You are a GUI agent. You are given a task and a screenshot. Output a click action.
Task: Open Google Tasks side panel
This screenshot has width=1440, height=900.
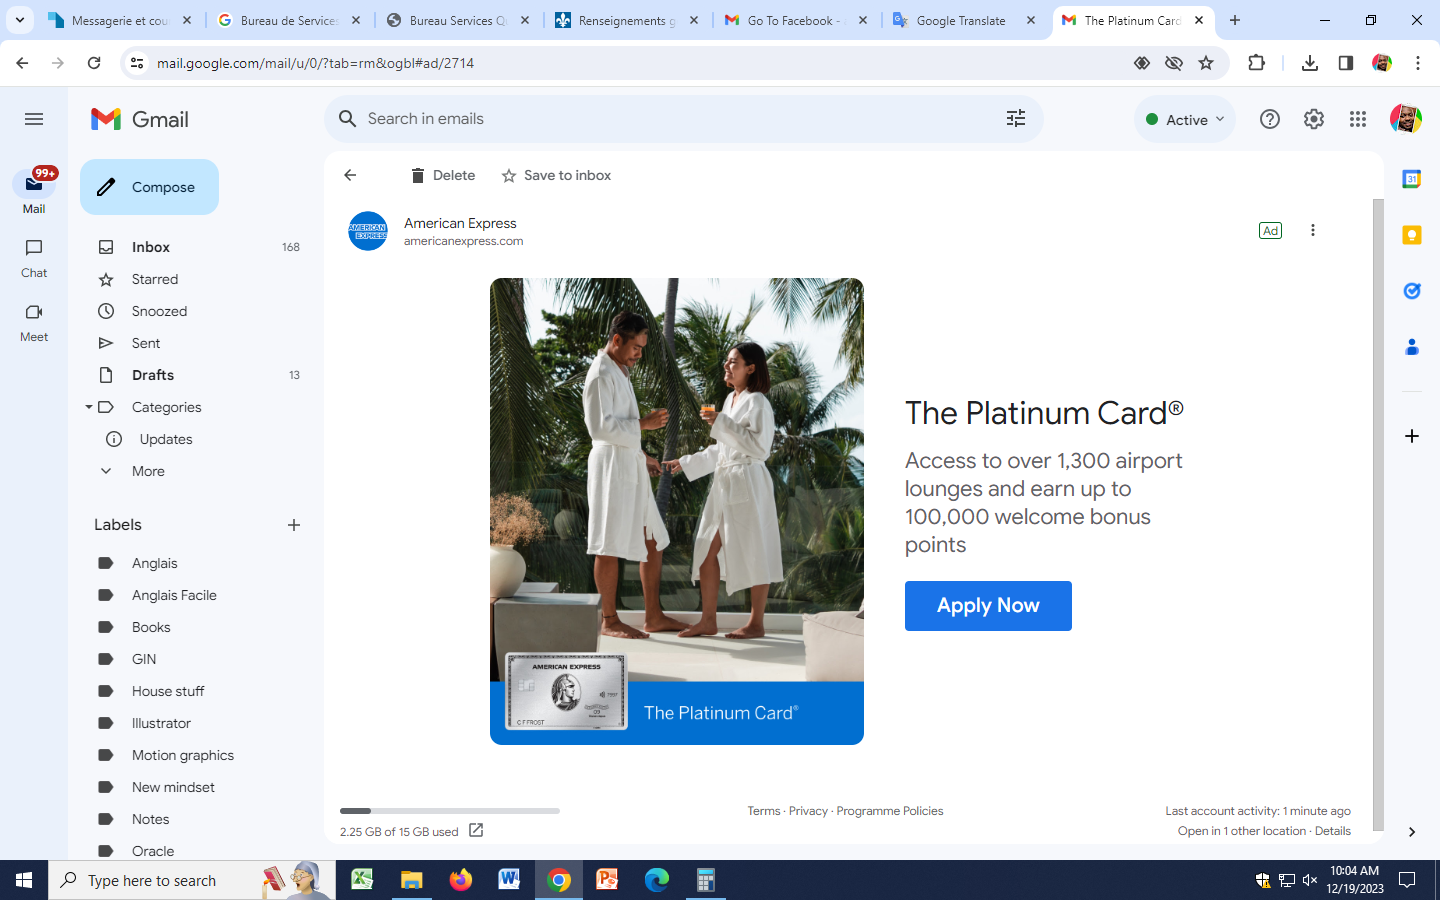click(1411, 291)
